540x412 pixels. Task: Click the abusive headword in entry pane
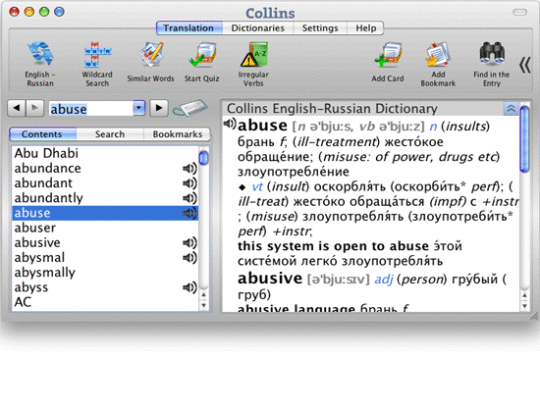coord(270,278)
